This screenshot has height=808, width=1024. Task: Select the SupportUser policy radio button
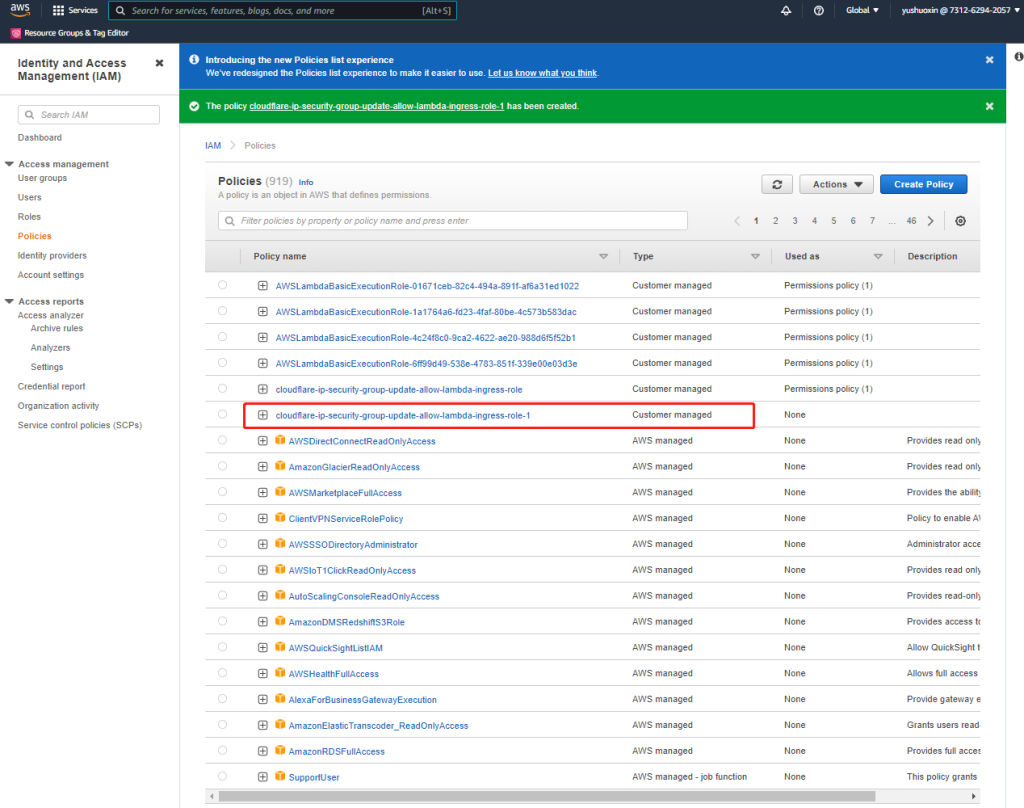tap(222, 777)
